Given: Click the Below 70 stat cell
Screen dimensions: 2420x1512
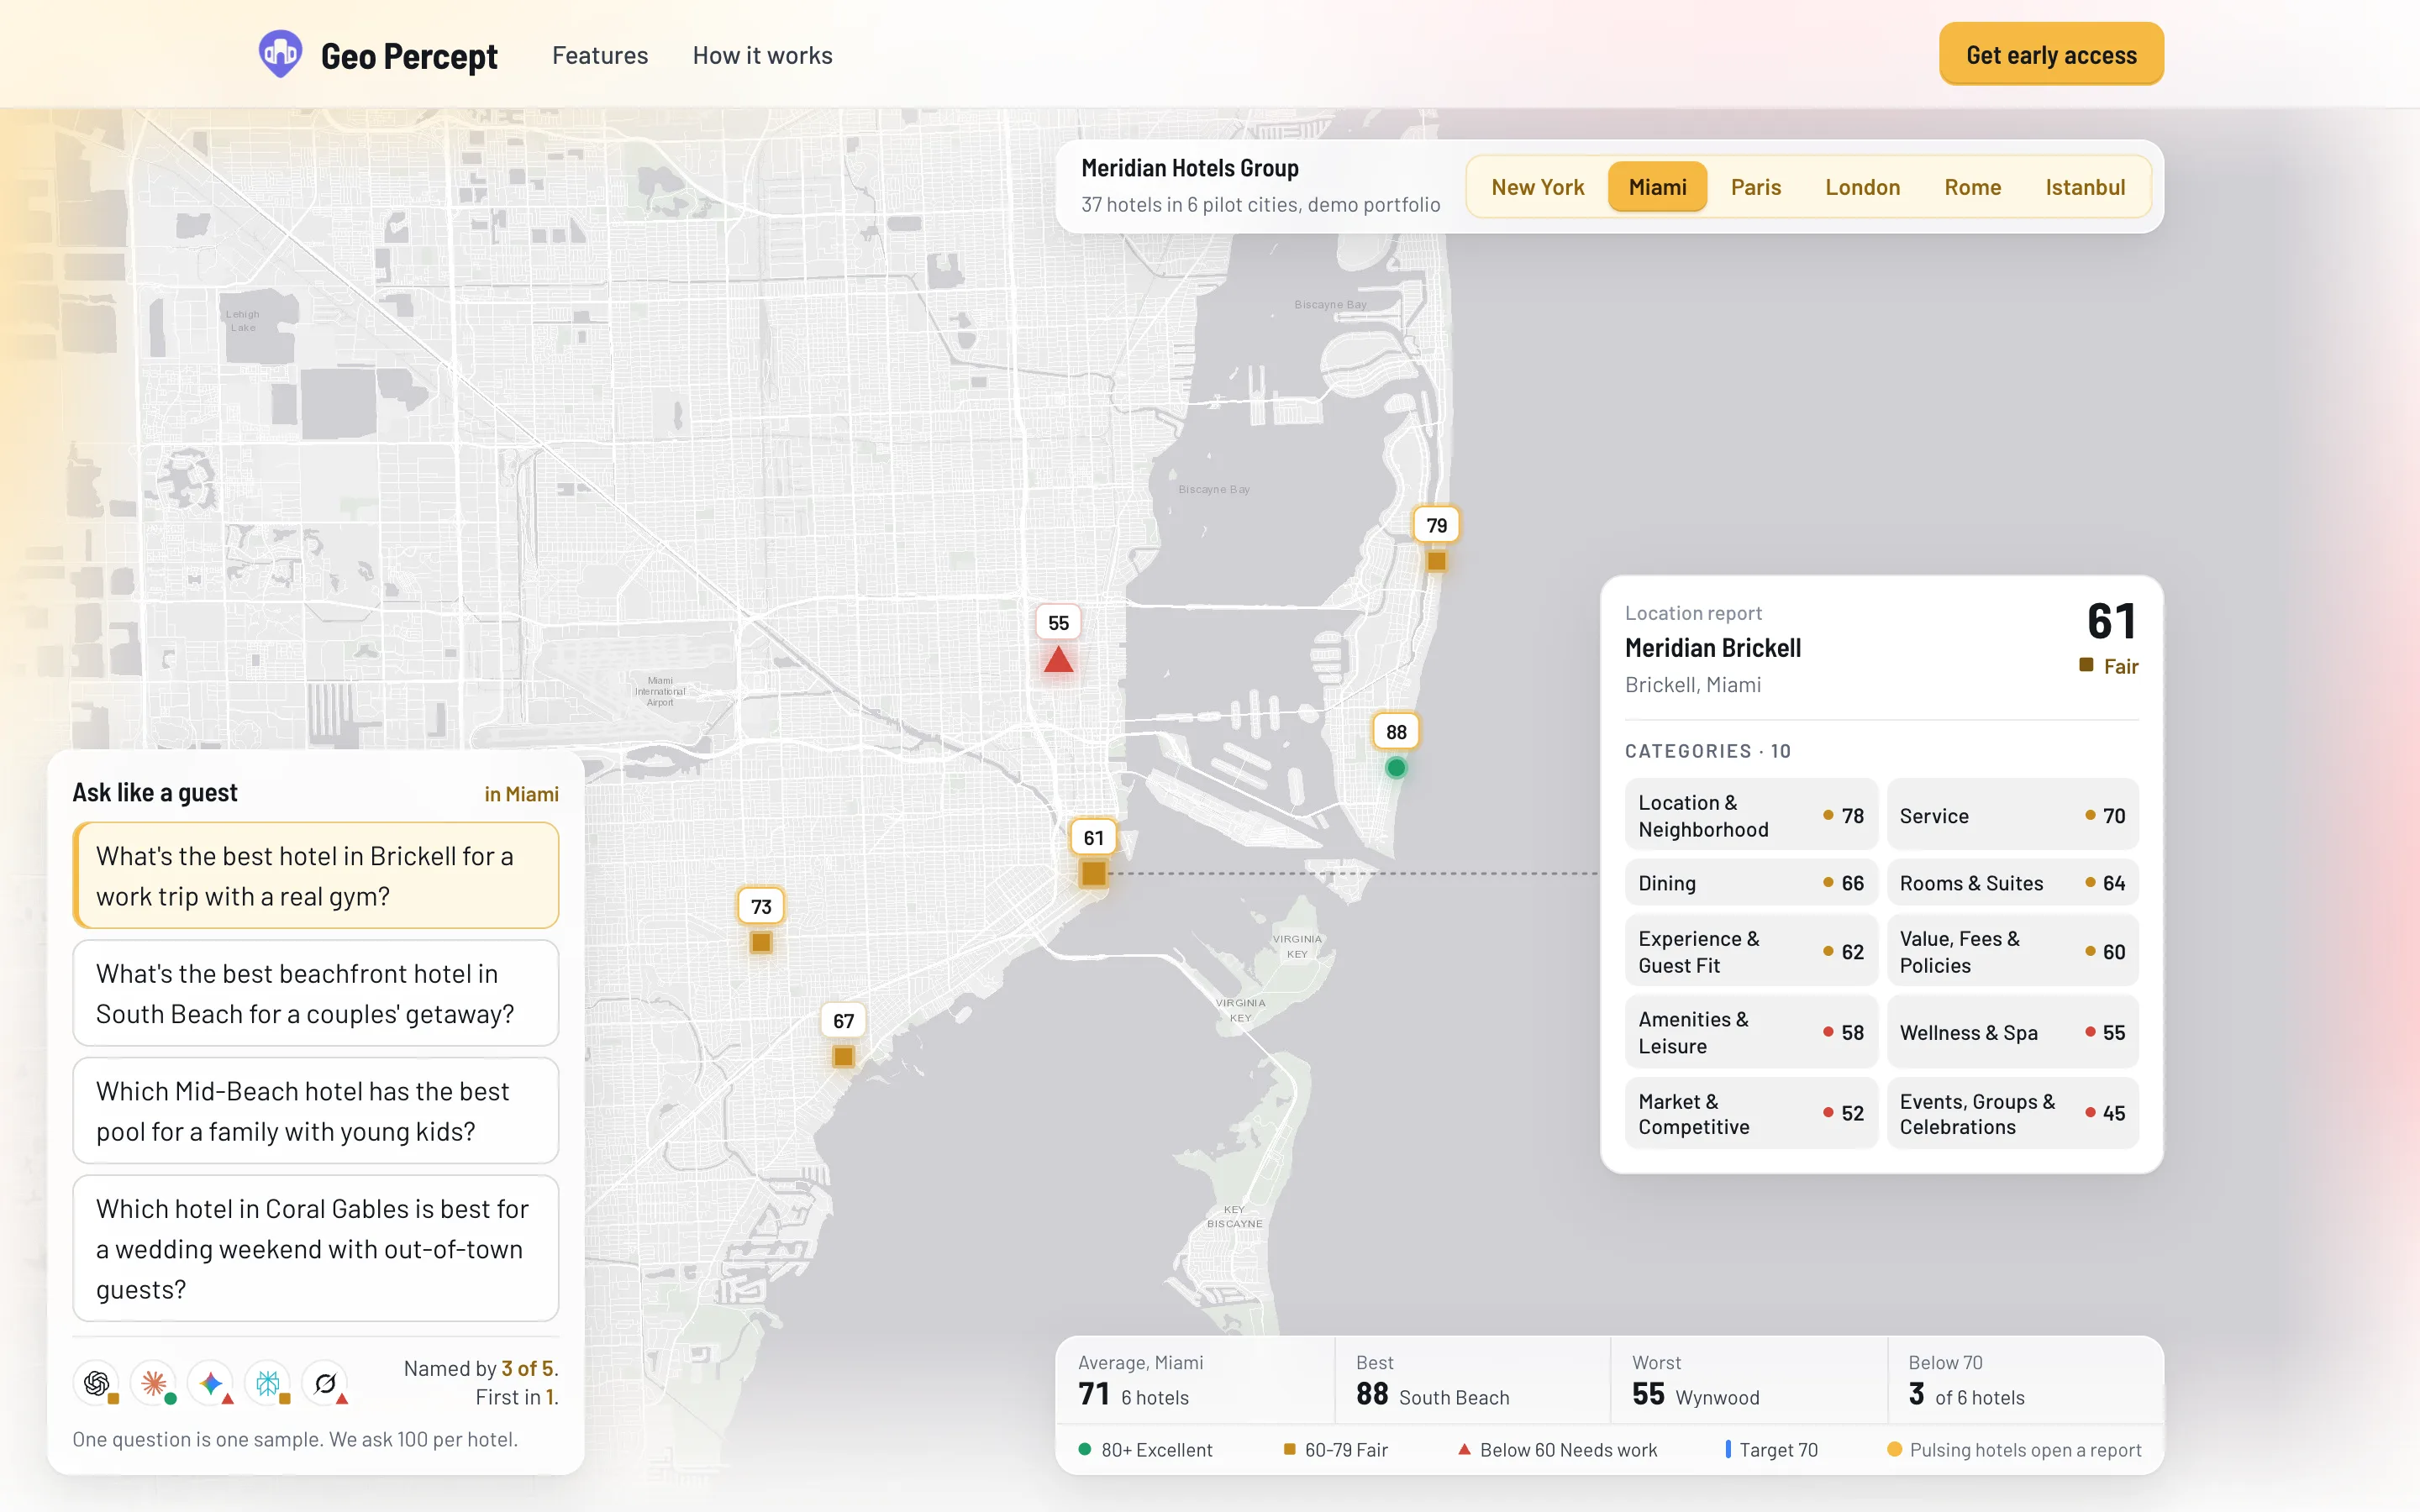Looking at the screenshot, I should pos(2025,1380).
